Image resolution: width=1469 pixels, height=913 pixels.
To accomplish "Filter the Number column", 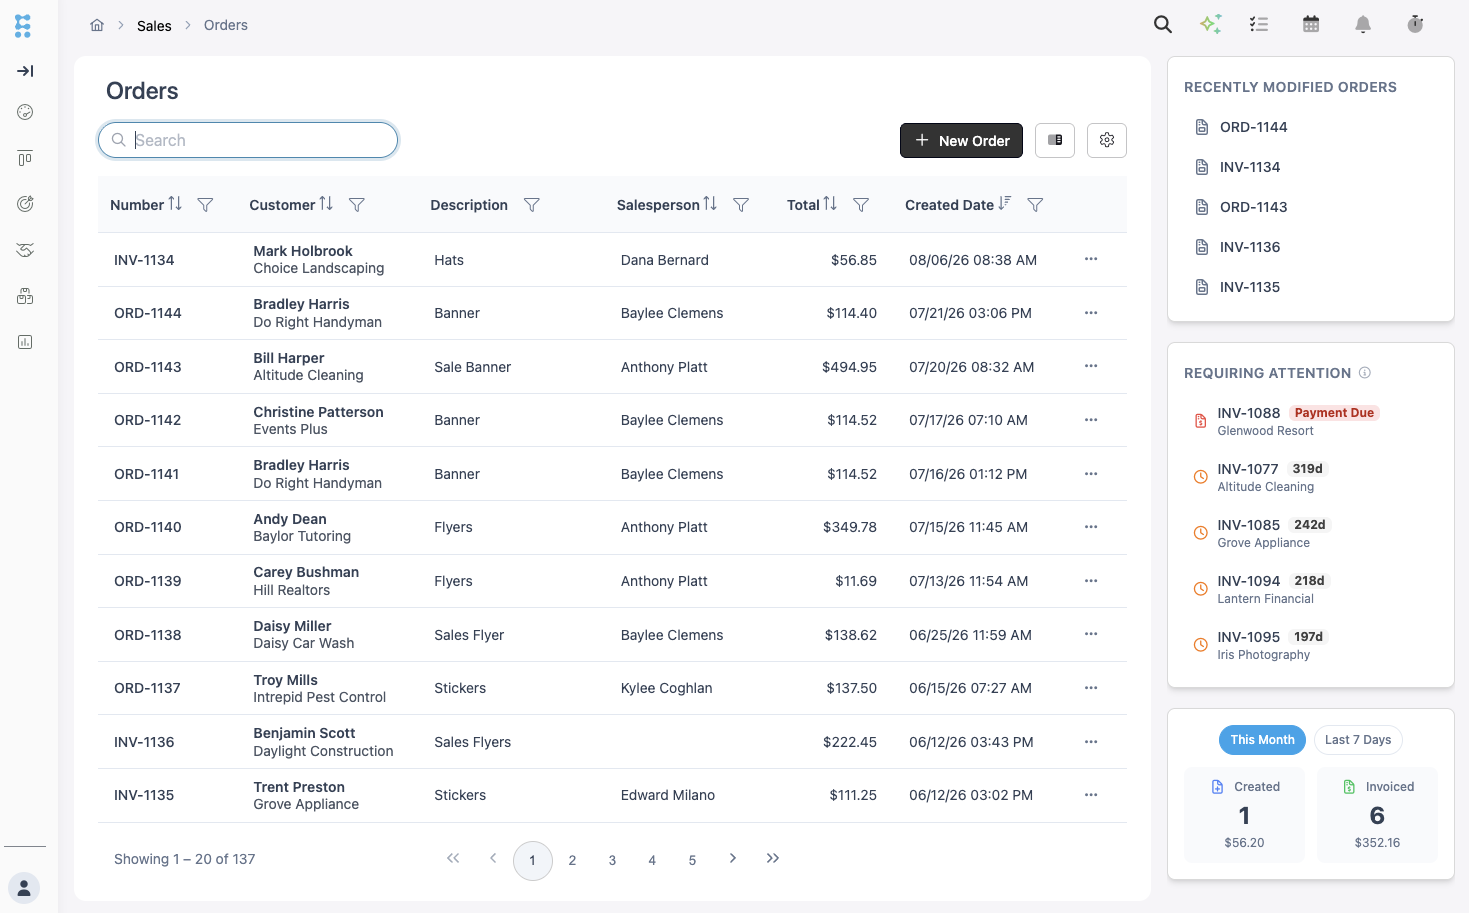I will coord(205,205).
